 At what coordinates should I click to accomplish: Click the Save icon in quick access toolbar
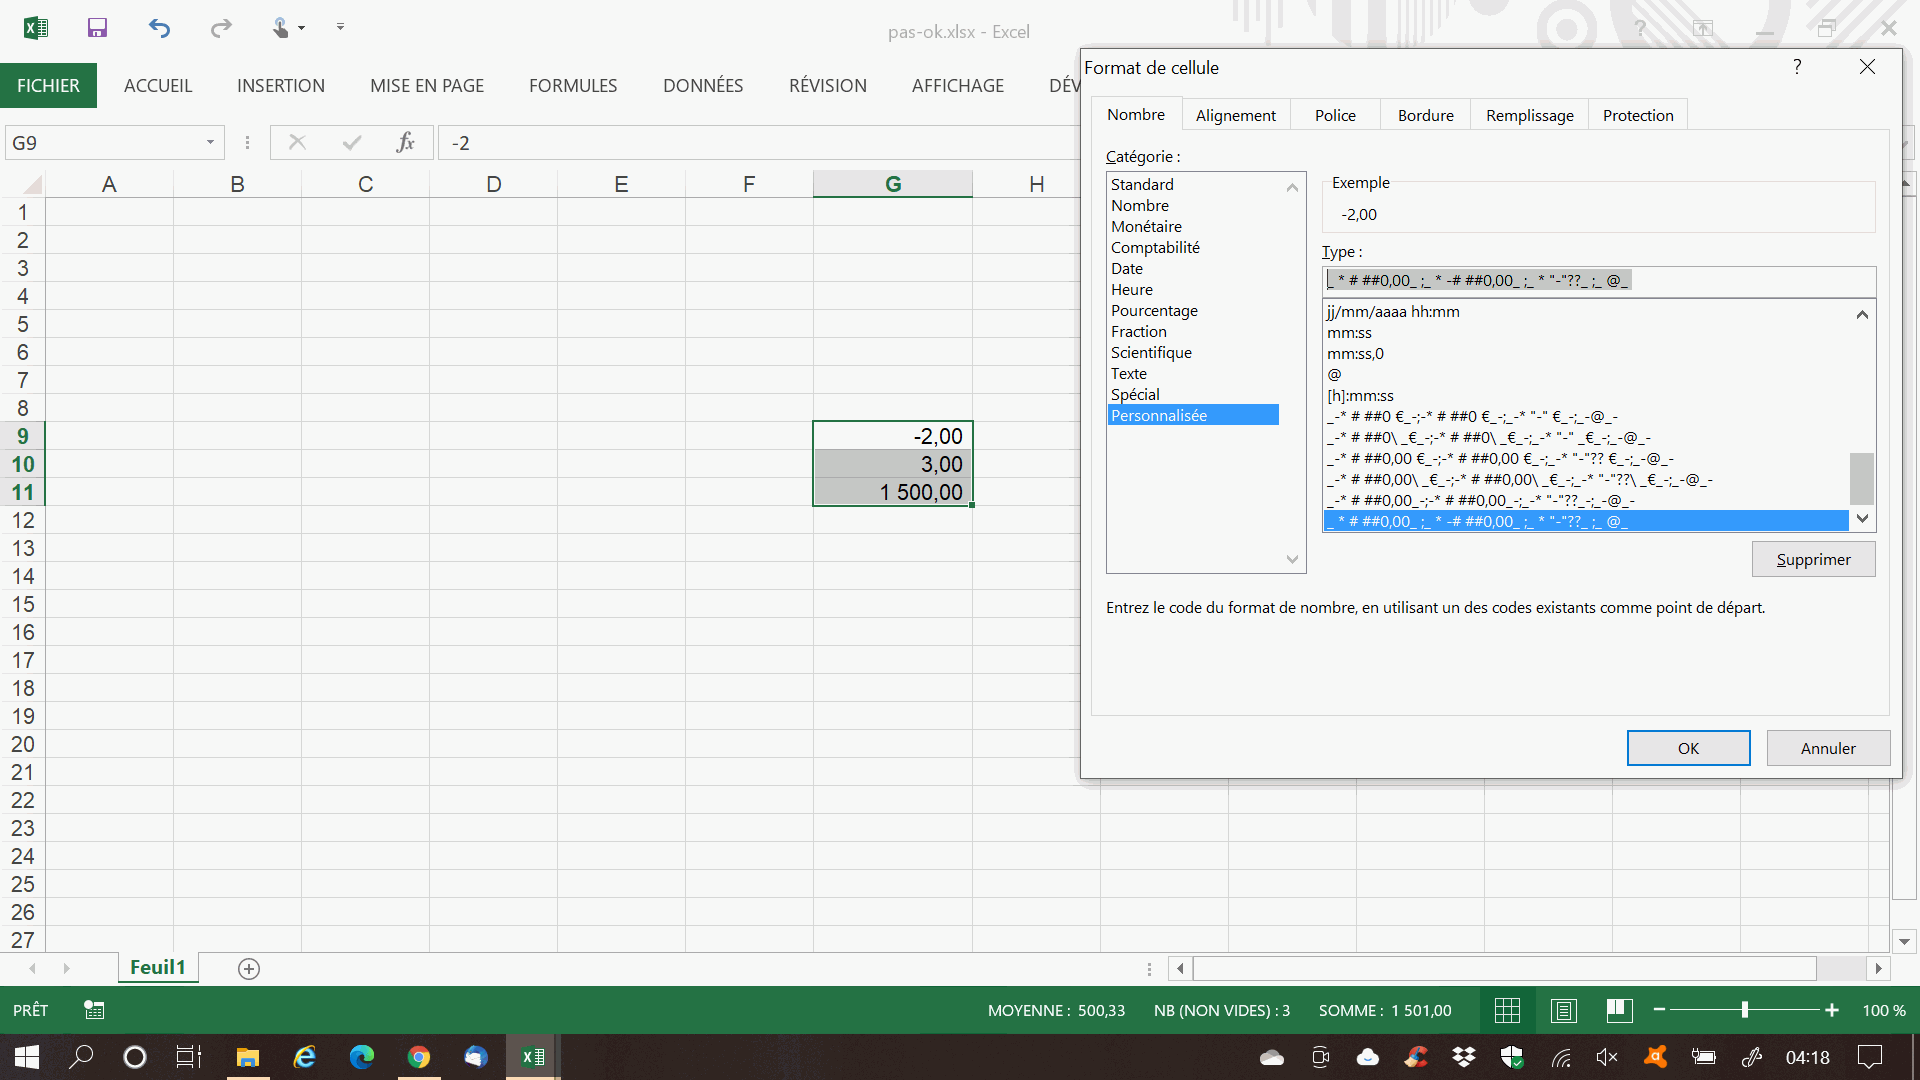[97, 28]
